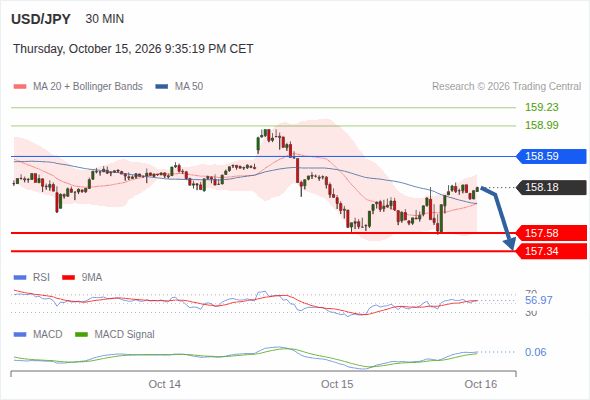
Task: Click the MA 20 + Bollinger Bands legend swatch
Action: [x=20, y=87]
